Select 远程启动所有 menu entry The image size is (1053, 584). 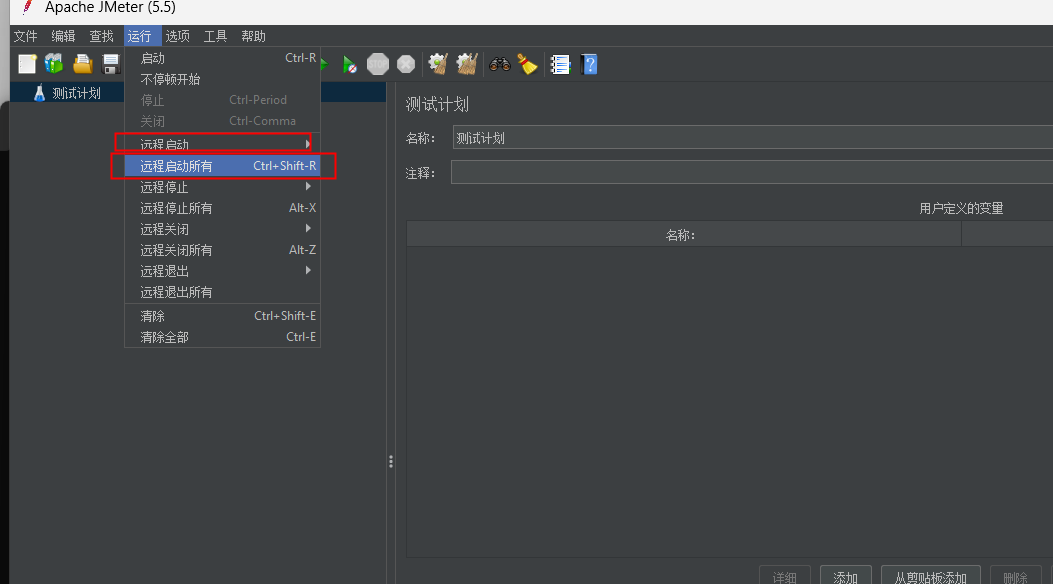click(222, 166)
